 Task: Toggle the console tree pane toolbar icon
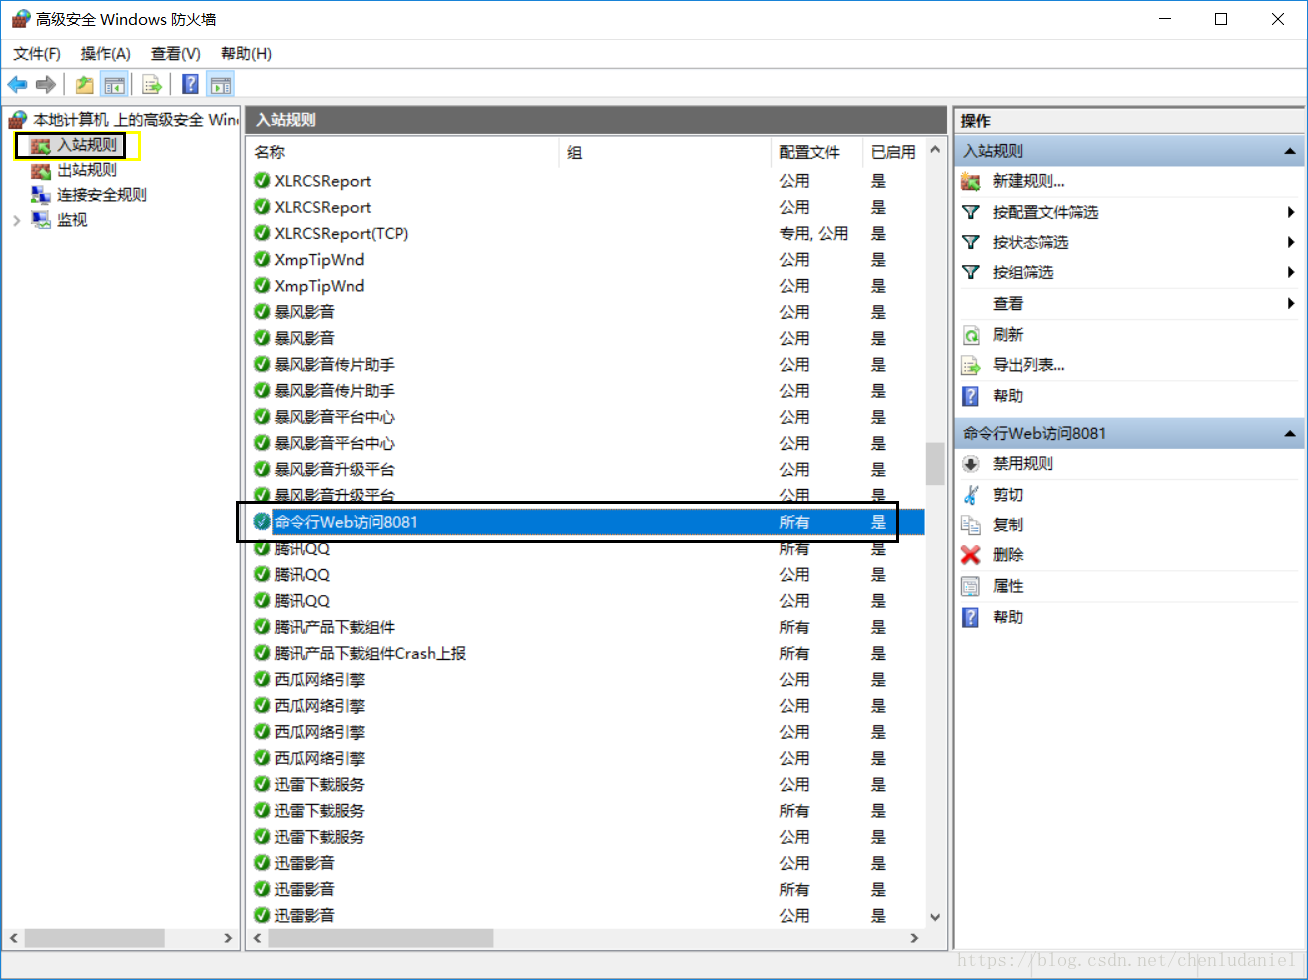coord(115,85)
